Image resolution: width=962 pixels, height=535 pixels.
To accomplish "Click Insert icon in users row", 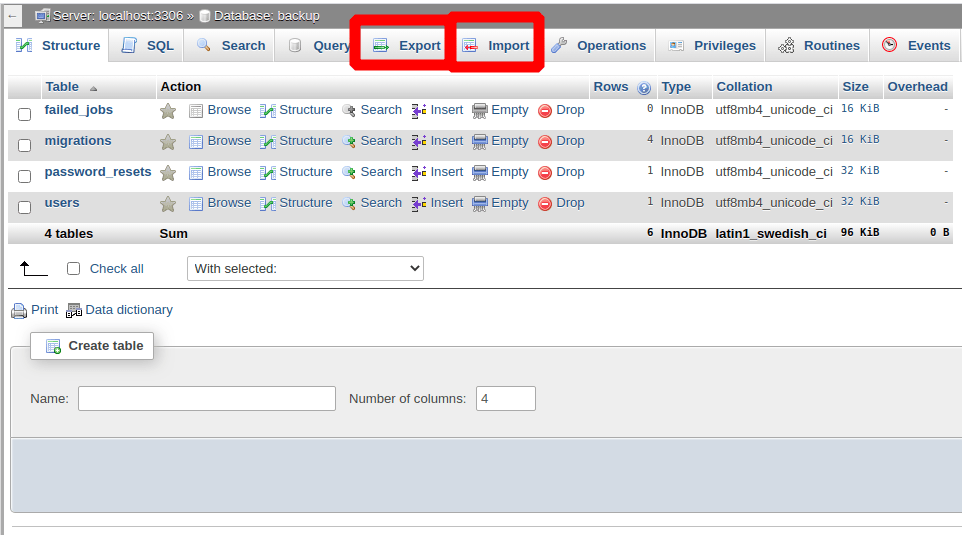I will (x=419, y=204).
